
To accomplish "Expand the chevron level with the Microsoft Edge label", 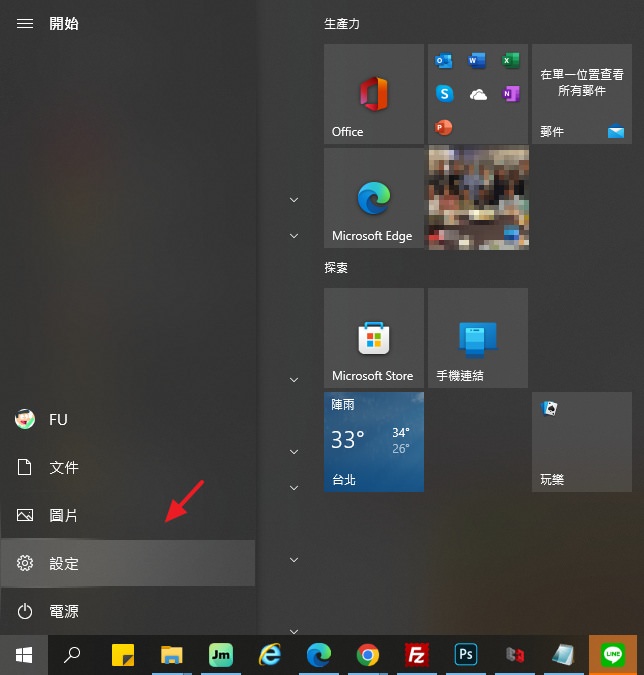I will click(294, 236).
